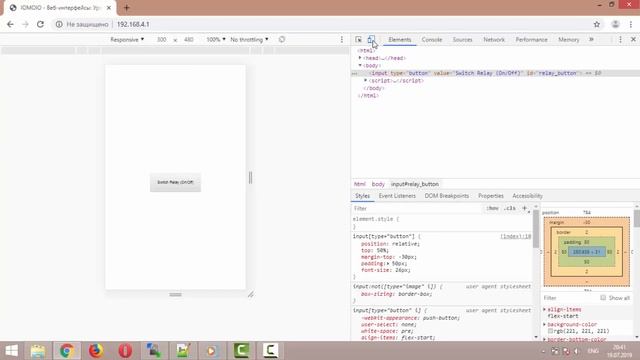Image resolution: width=640 pixels, height=360 pixels.
Task: Bookmark this page with star icon
Action: point(597,24)
